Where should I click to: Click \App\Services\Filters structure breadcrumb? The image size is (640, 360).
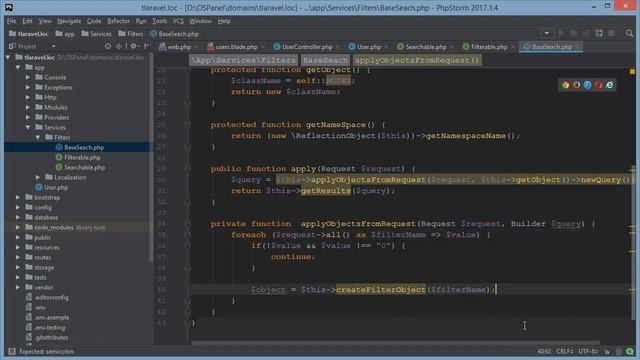coord(244,60)
